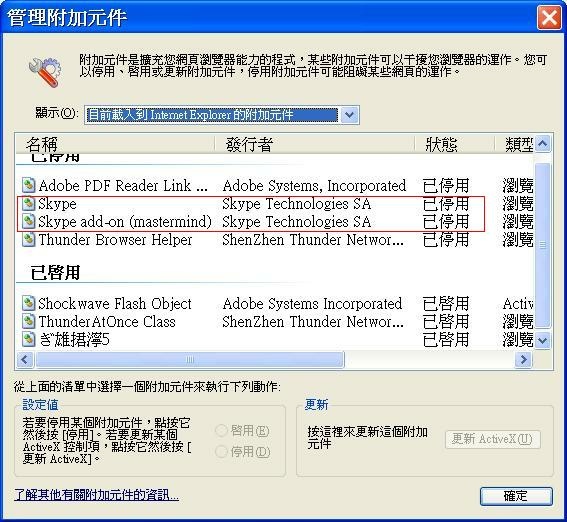Viewport: 567px width, 522px height.
Task: Sort by 發行者 column header
Action: pos(315,144)
